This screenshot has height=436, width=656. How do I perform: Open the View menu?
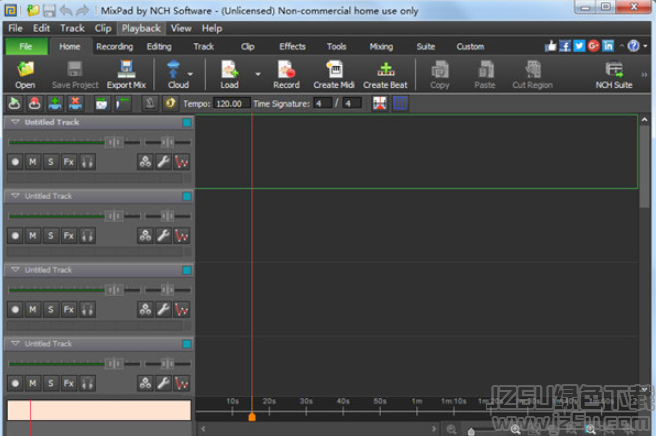[181, 28]
